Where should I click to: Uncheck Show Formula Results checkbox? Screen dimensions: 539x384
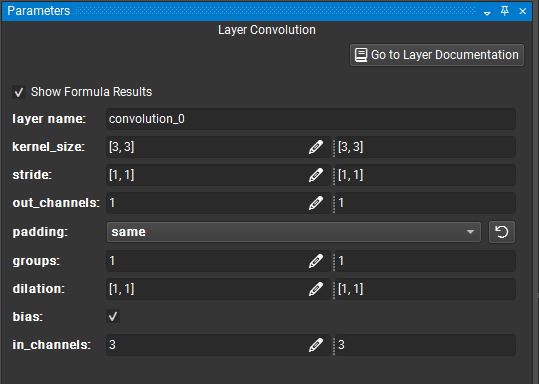(x=19, y=92)
